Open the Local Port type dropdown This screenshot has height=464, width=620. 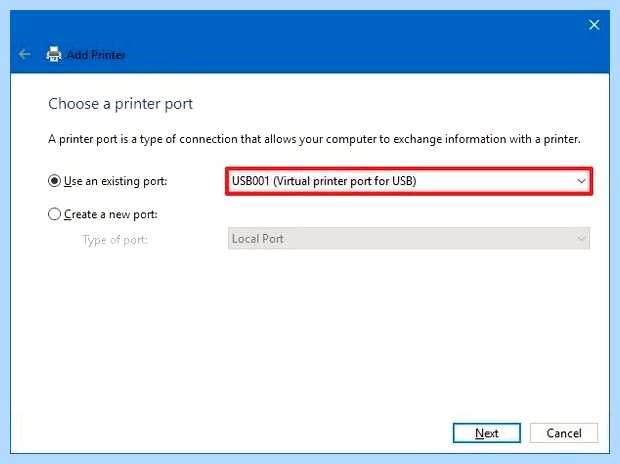click(409, 239)
